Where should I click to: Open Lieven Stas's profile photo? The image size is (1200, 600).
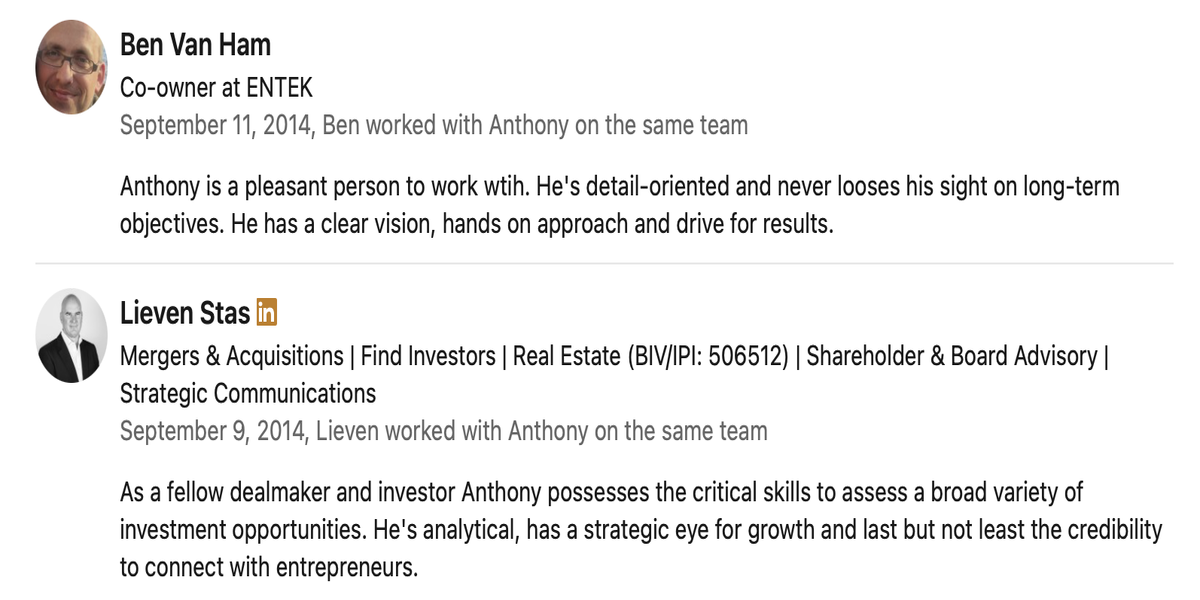coord(71,335)
